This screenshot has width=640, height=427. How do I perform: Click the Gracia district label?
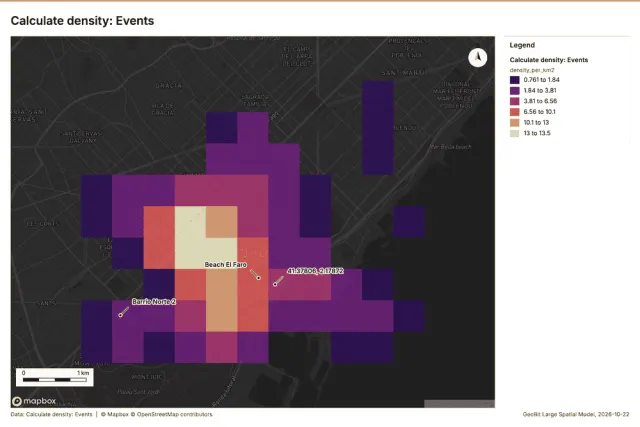click(x=169, y=86)
